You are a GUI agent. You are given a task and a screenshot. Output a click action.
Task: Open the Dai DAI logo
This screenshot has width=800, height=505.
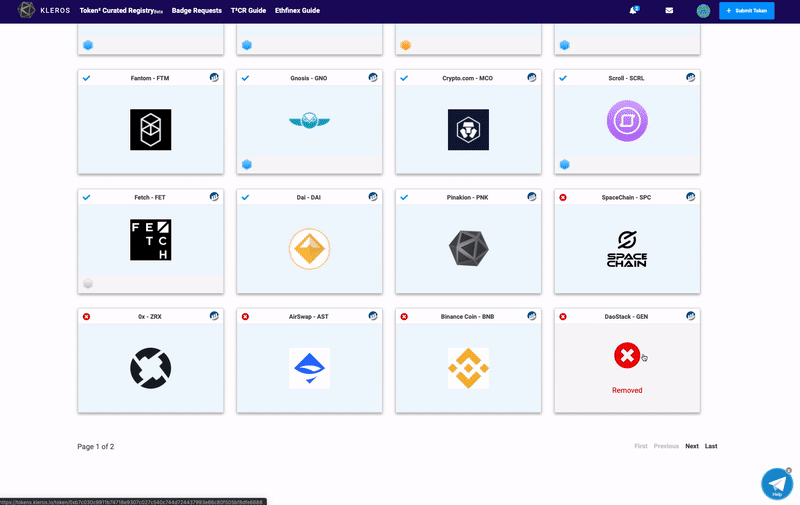point(309,249)
